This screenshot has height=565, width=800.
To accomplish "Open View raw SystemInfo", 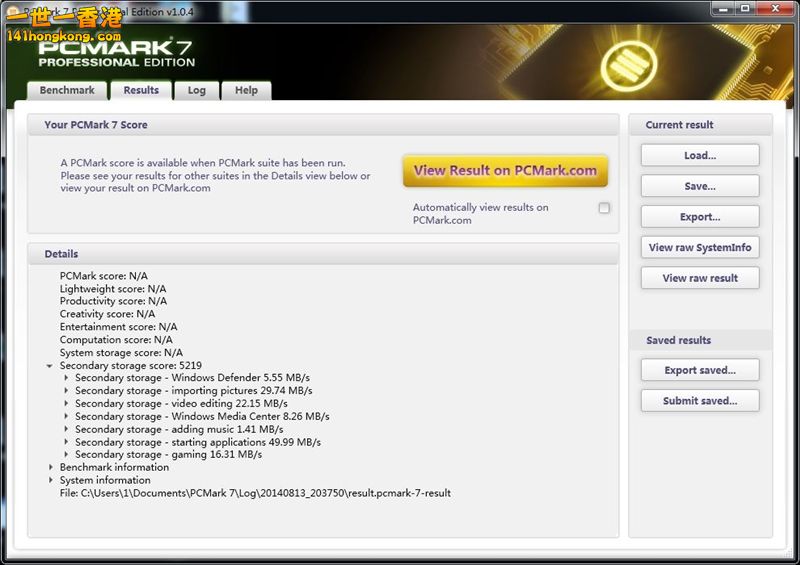I will tap(700, 247).
